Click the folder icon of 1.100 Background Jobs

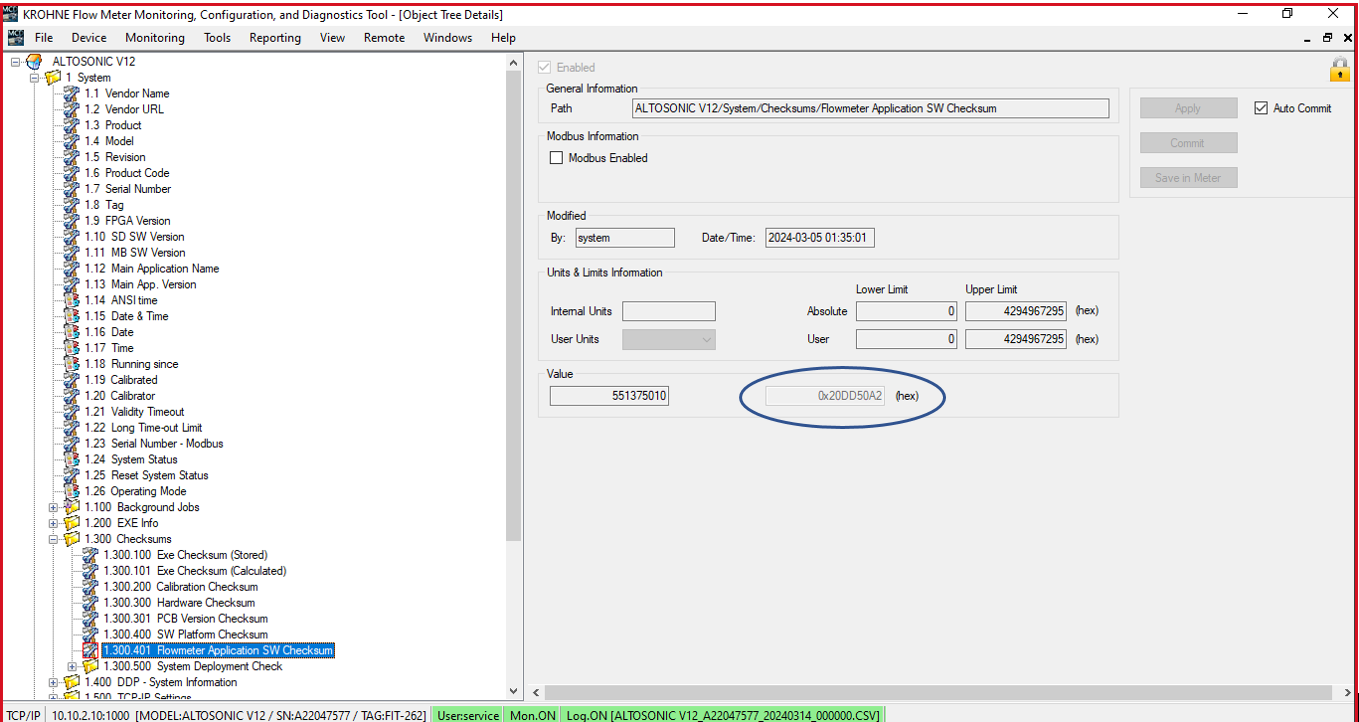click(72, 507)
